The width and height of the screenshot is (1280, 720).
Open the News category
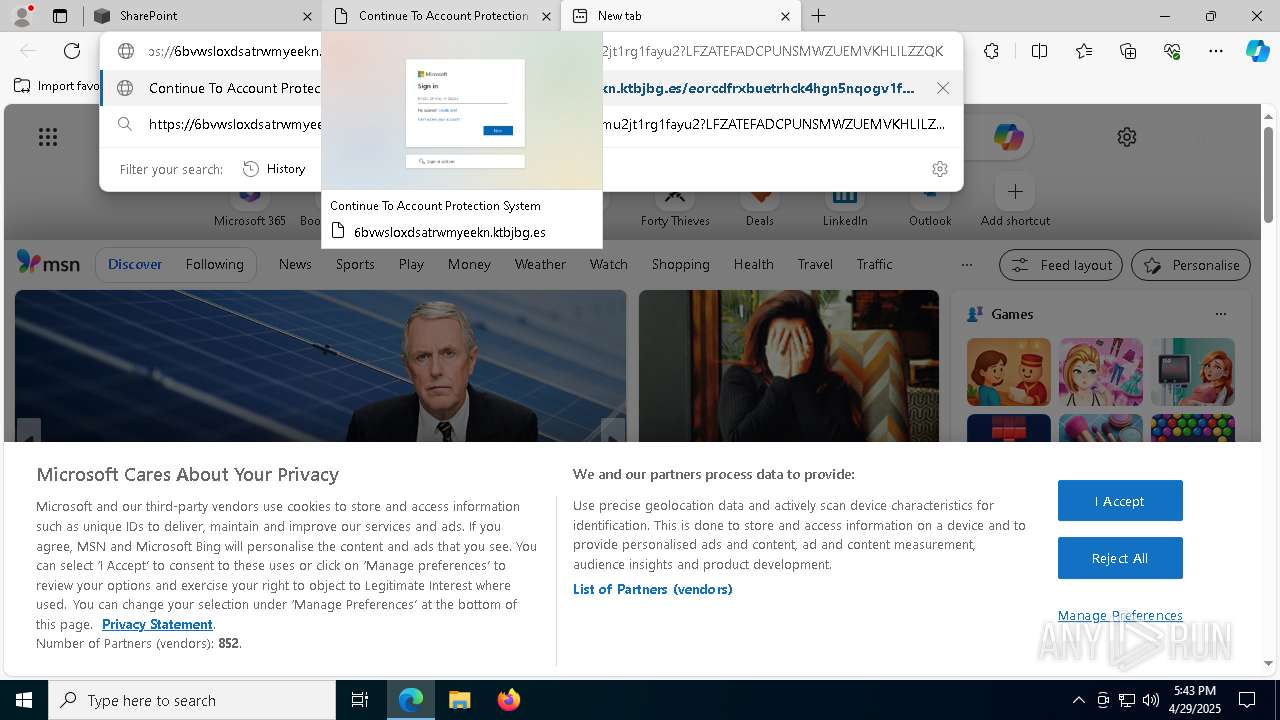295,264
